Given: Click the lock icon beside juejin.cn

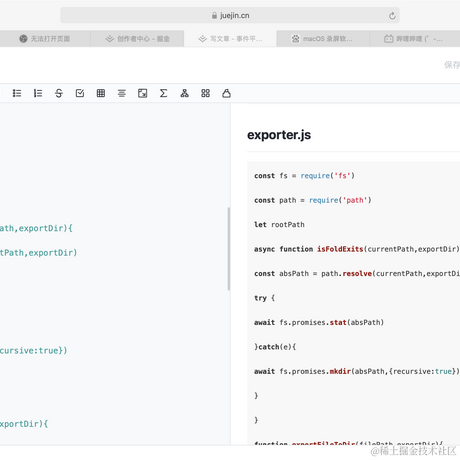Looking at the screenshot, I should point(214,16).
